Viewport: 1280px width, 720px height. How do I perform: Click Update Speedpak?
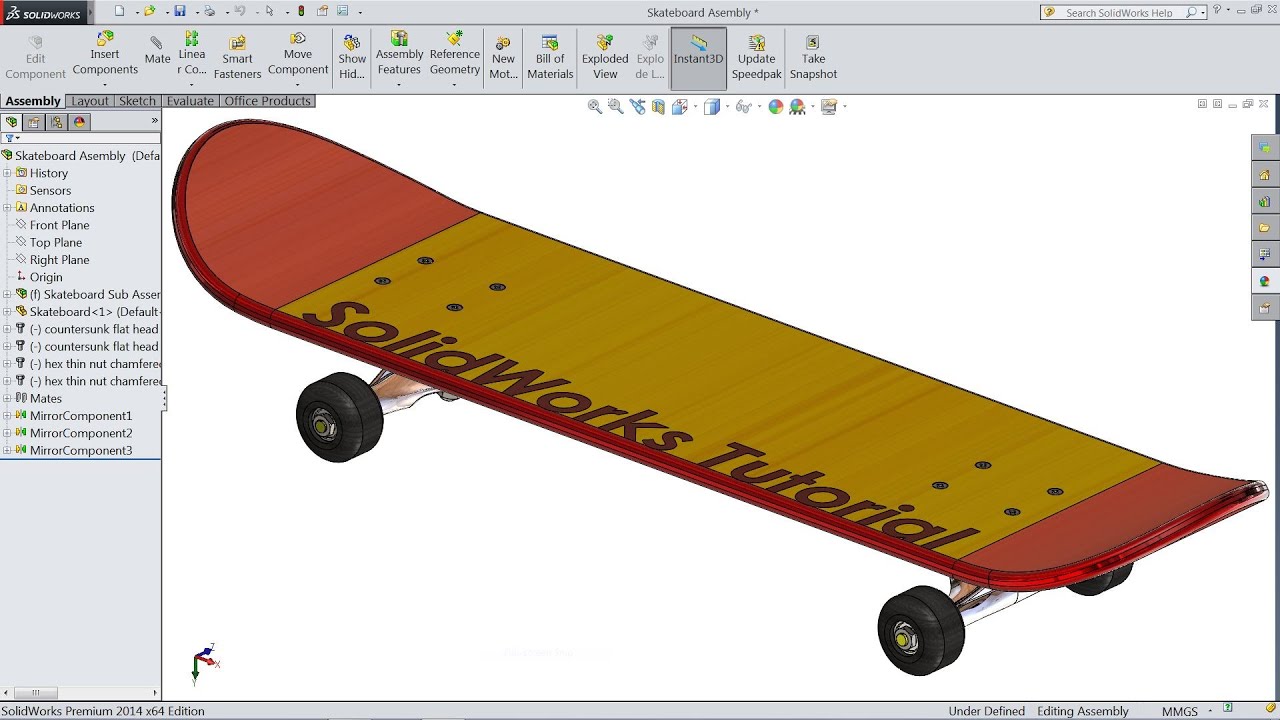coord(757,58)
